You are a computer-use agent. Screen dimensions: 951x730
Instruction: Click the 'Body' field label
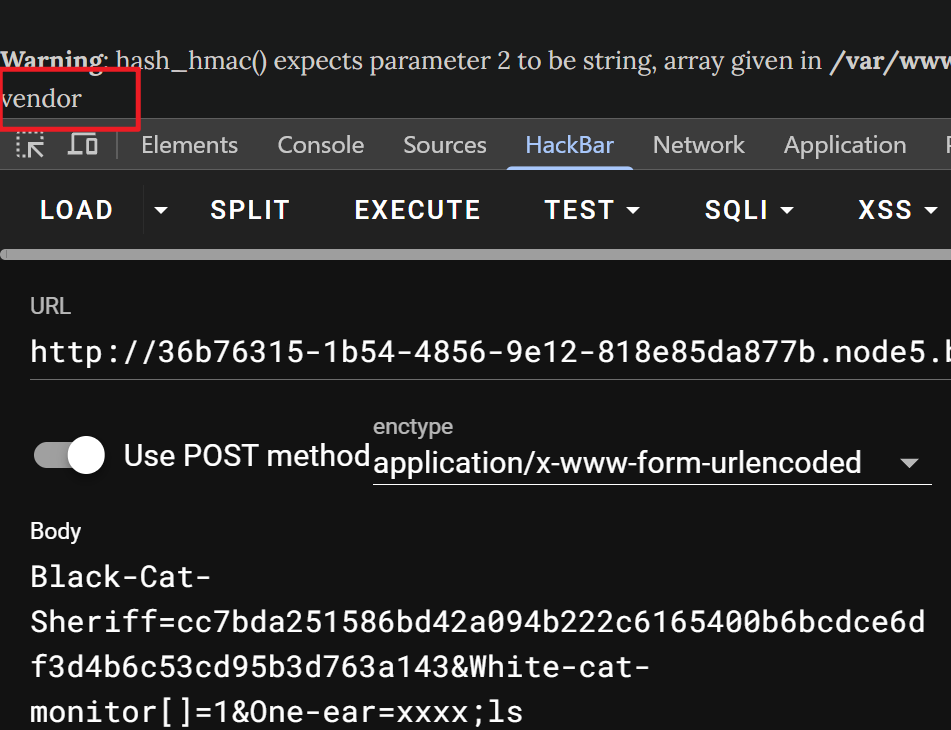[x=55, y=531]
